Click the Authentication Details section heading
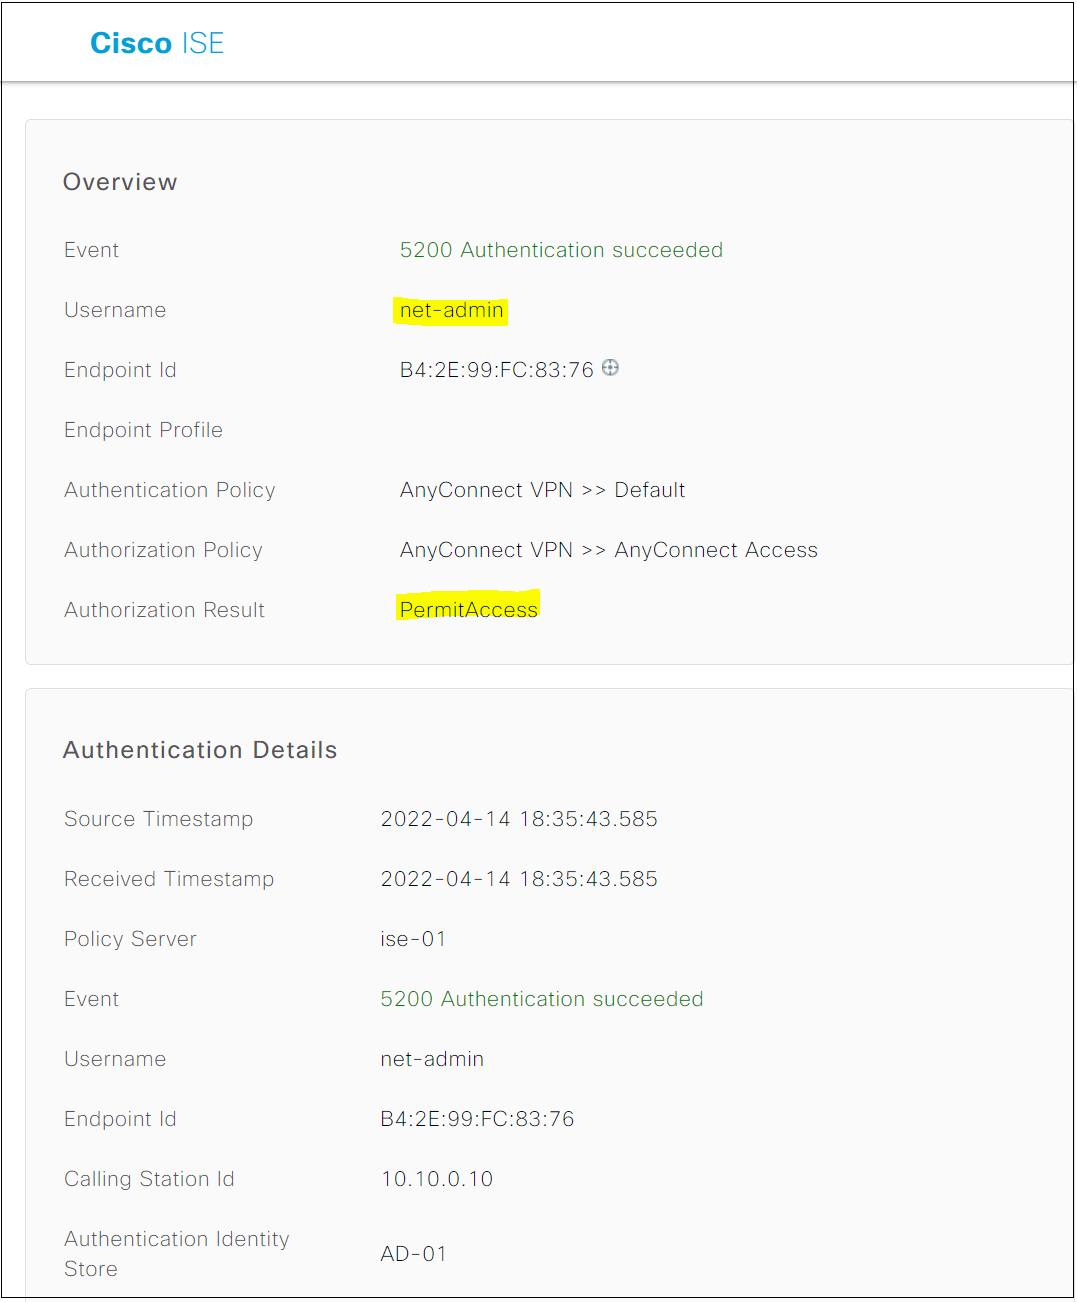Screen dimensions: 1077x1302 200,750
